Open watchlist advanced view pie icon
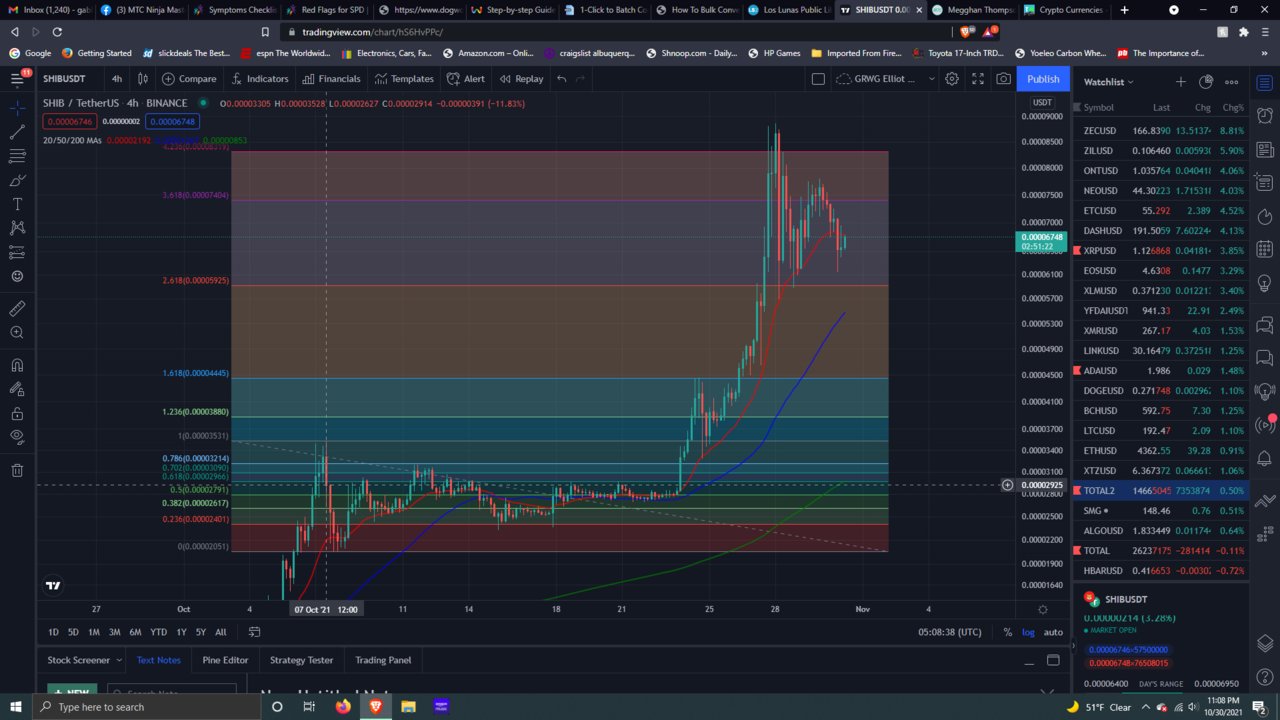The height and width of the screenshot is (720, 1280). (x=1206, y=82)
